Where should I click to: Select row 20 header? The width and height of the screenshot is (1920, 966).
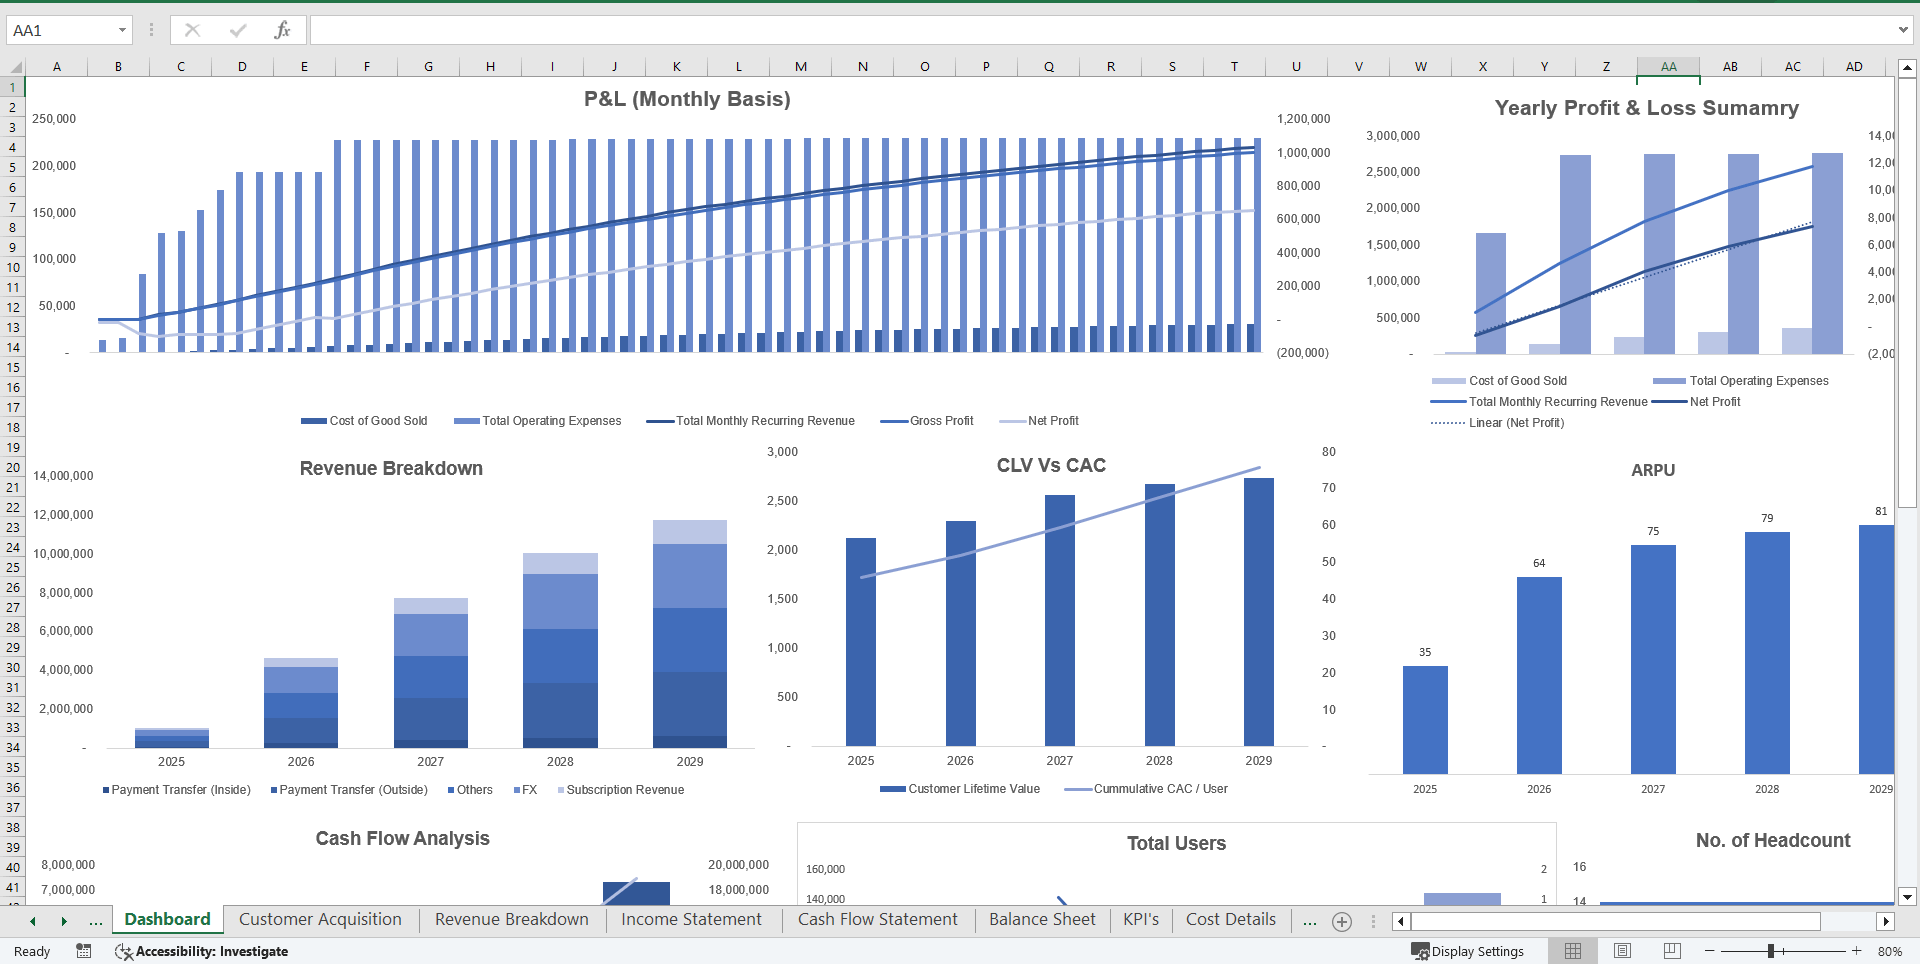[x=13, y=467]
